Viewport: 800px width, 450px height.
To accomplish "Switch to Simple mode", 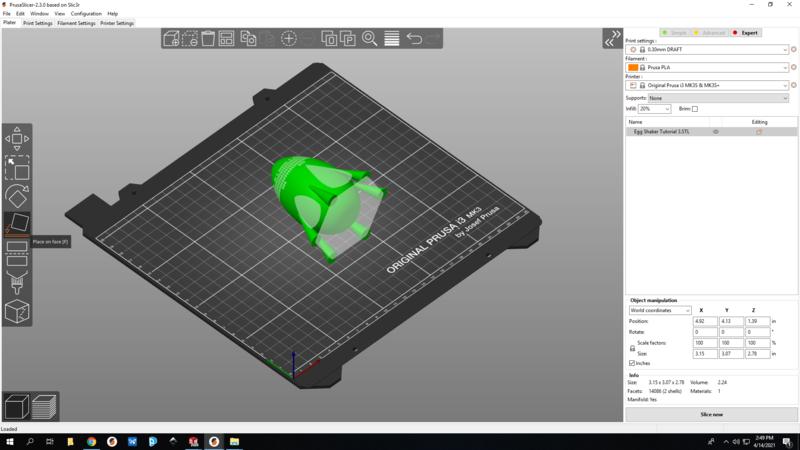I will pos(674,33).
